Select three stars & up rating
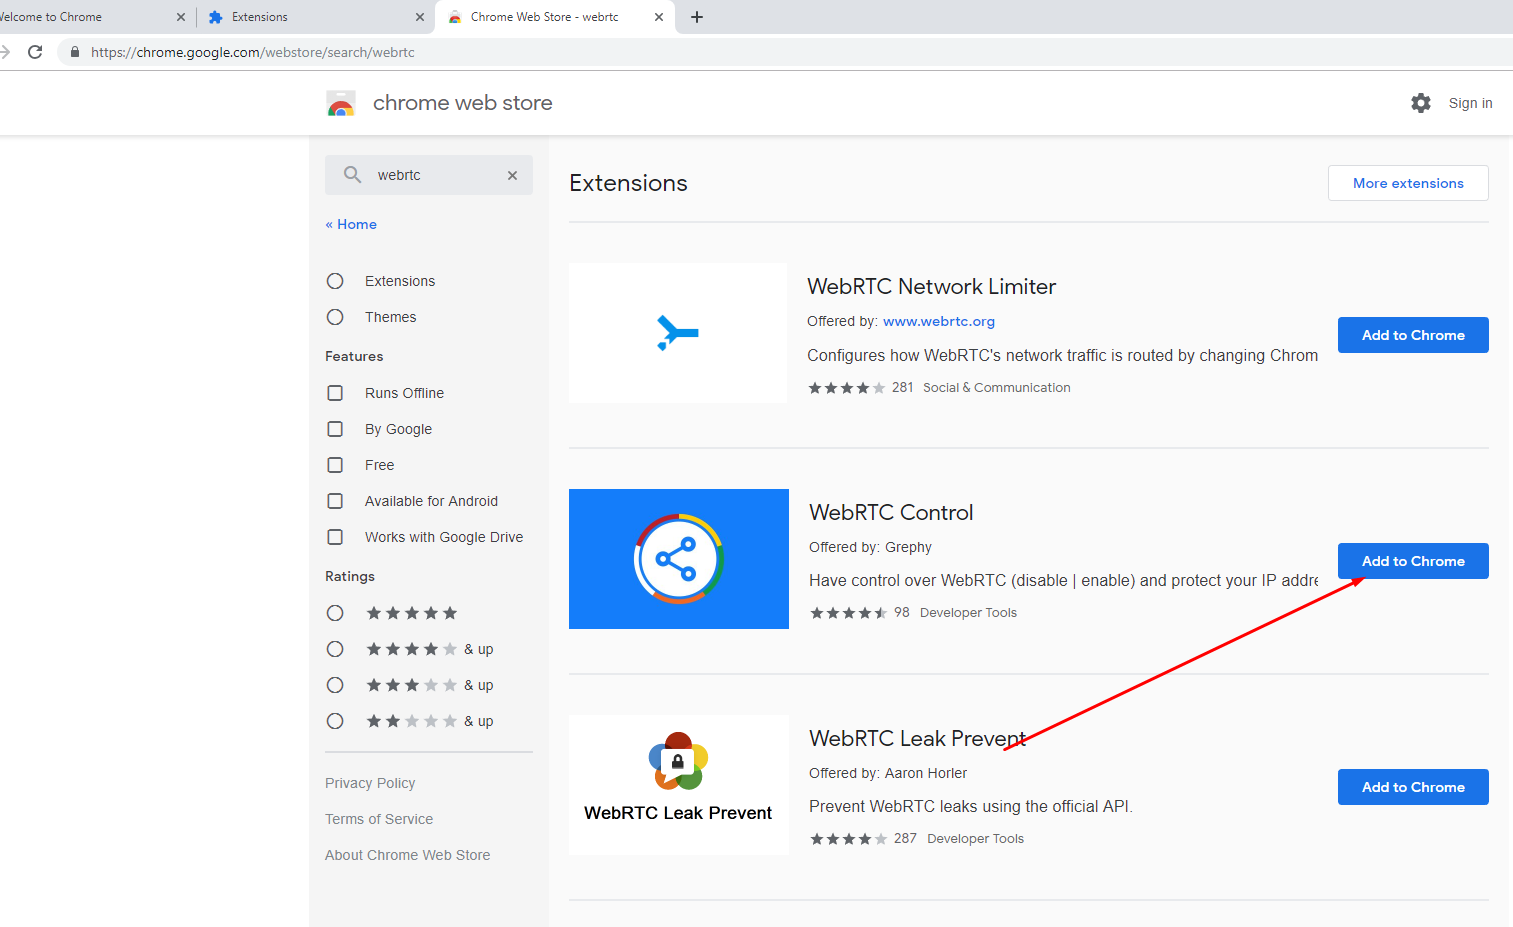This screenshot has height=927, width=1513. [335, 685]
